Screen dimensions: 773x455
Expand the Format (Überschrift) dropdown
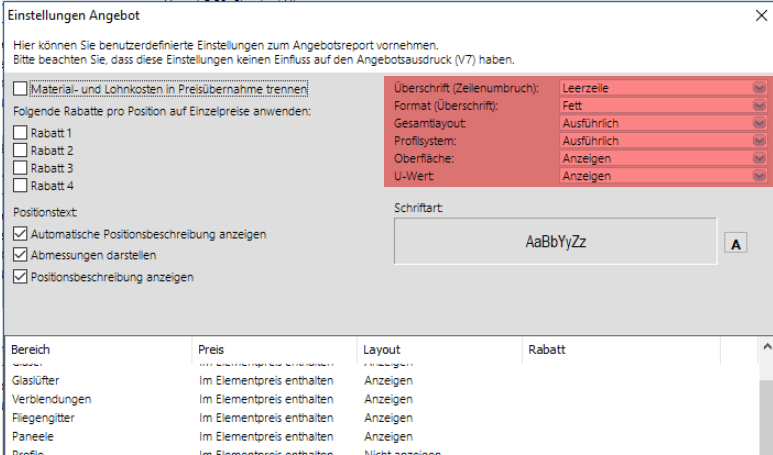pyautogui.click(x=759, y=105)
